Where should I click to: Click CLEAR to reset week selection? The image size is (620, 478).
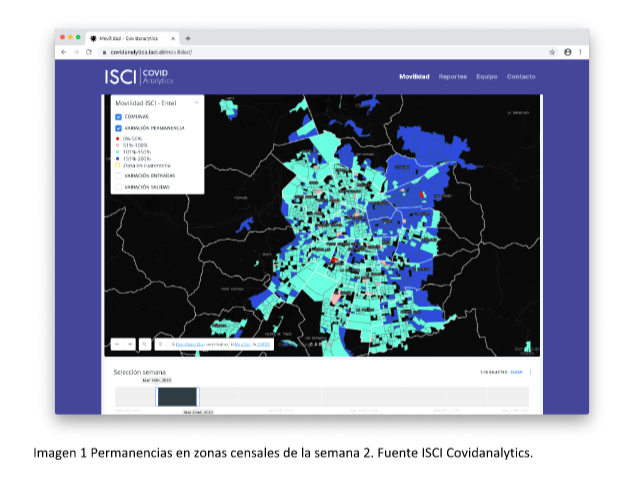pos(516,372)
